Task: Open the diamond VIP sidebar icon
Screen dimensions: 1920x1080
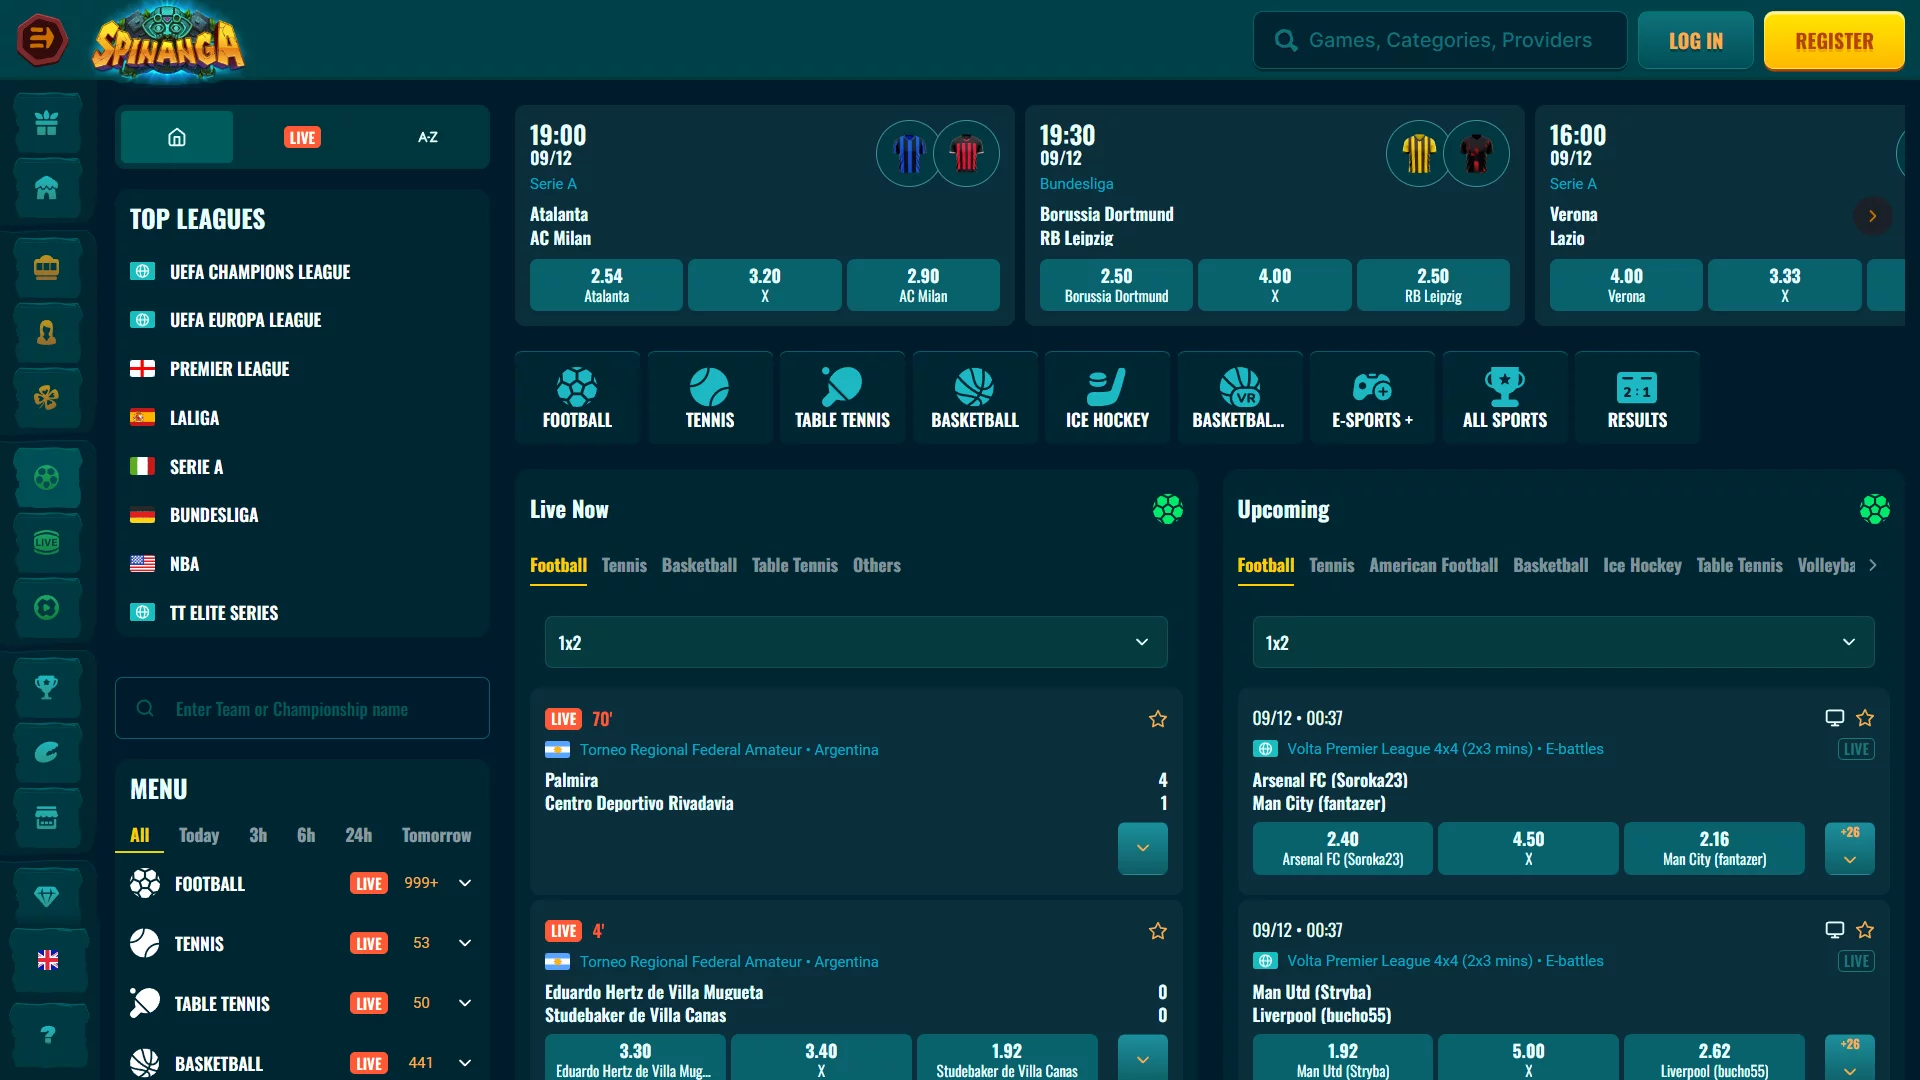Action: [x=47, y=896]
